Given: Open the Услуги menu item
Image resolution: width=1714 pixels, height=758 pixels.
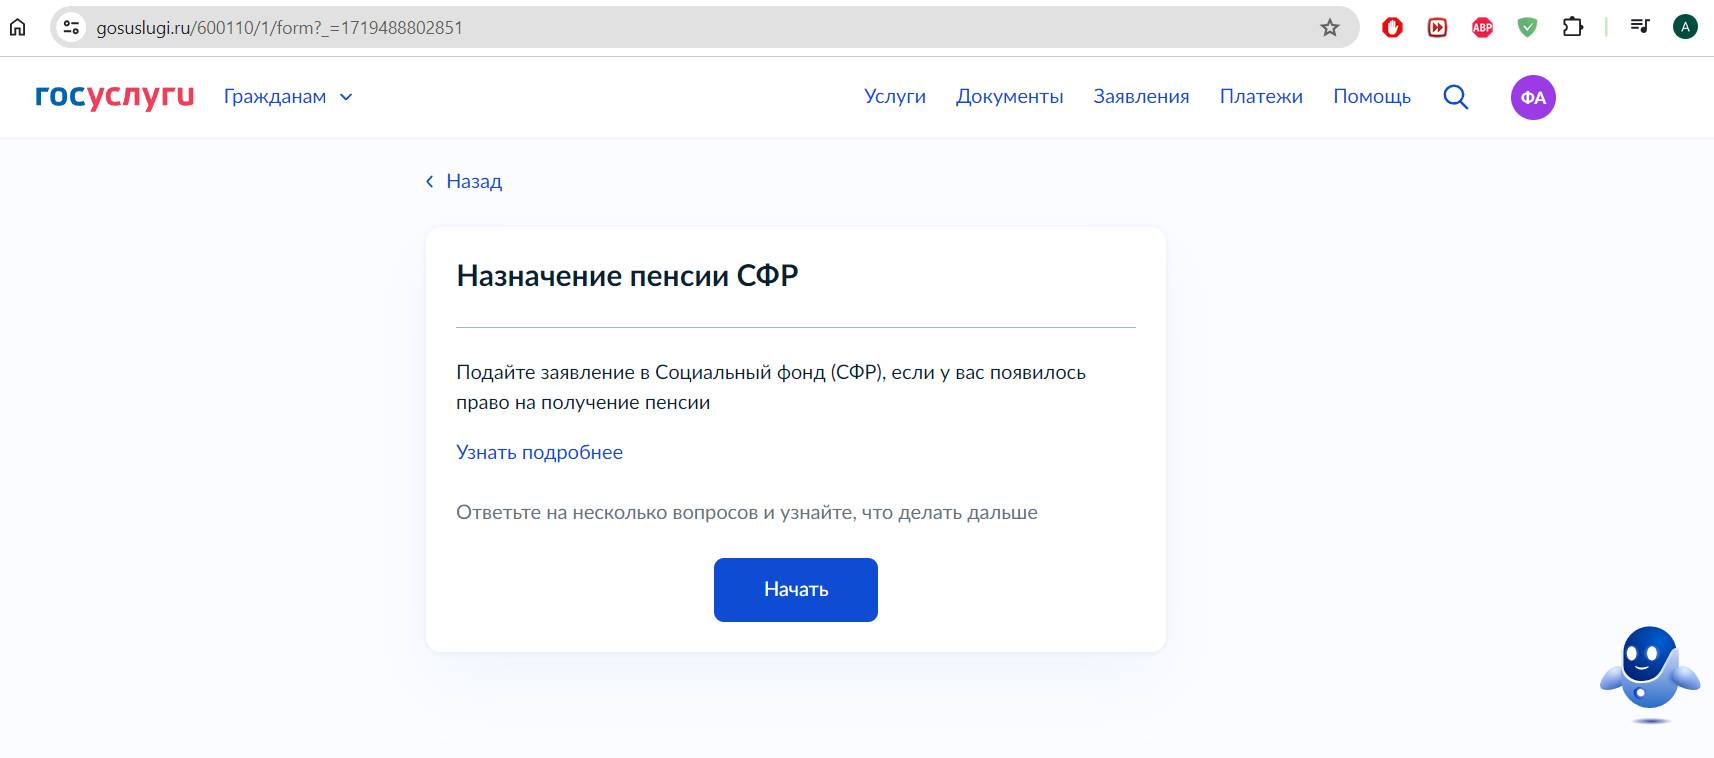Looking at the screenshot, I should (x=895, y=96).
